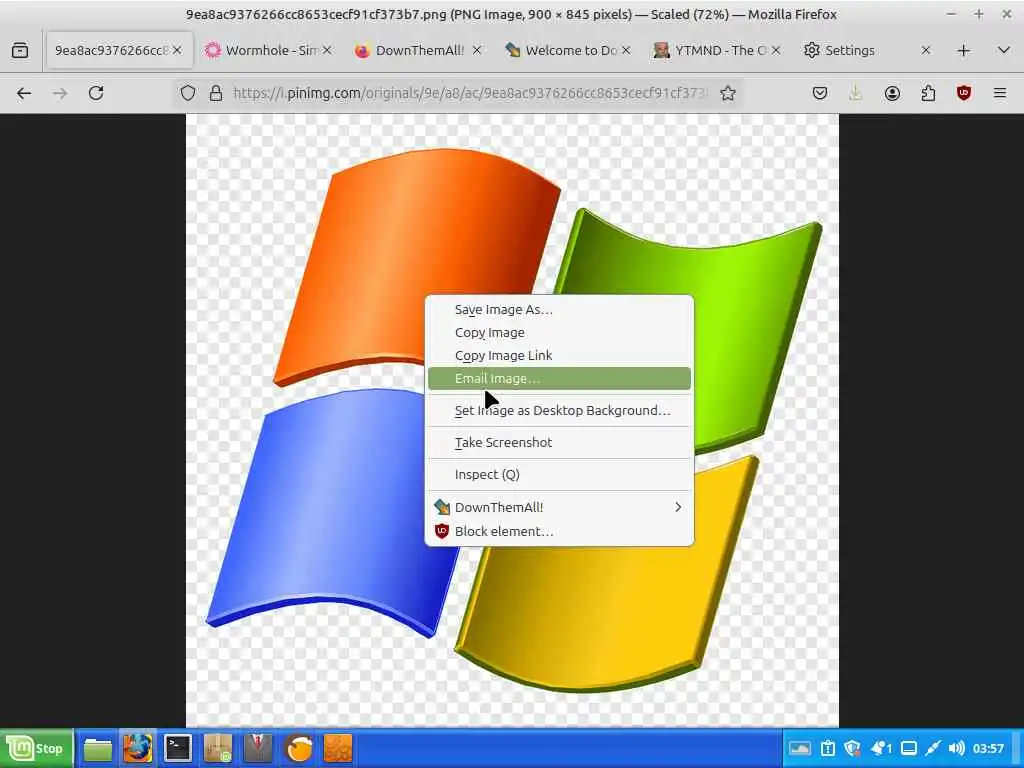
Task: Choose uBlock Block element… entry
Action: click(x=559, y=531)
